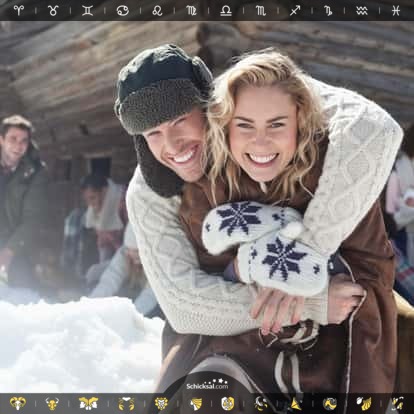The image size is (414, 414).
Task: Open the gold scorpion (Scorpio) illustration icon
Action: [261, 403]
